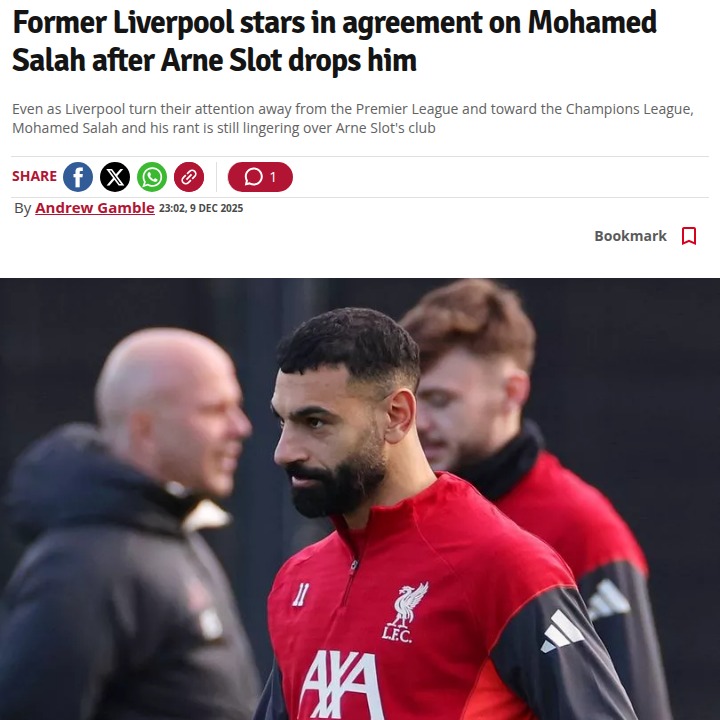Click the red SHARE label
Viewport: 720px width, 720px height.
click(x=34, y=176)
